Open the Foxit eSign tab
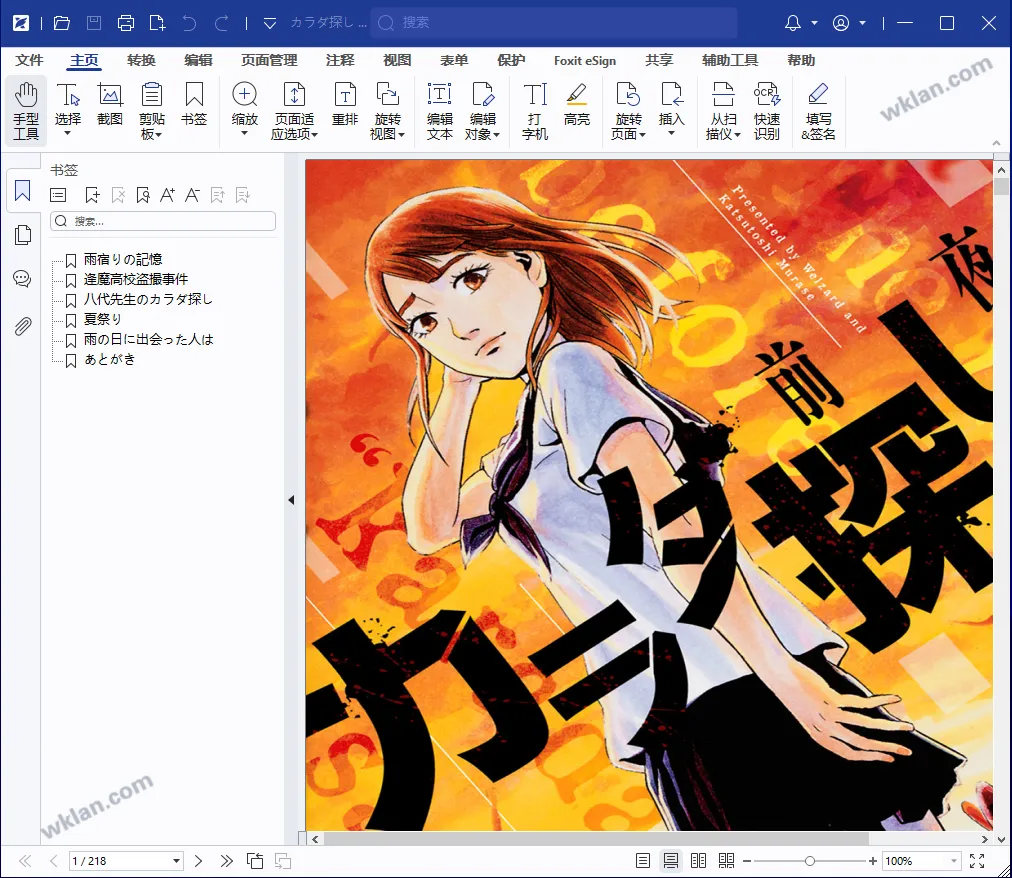The height and width of the screenshot is (878, 1012). pos(585,61)
